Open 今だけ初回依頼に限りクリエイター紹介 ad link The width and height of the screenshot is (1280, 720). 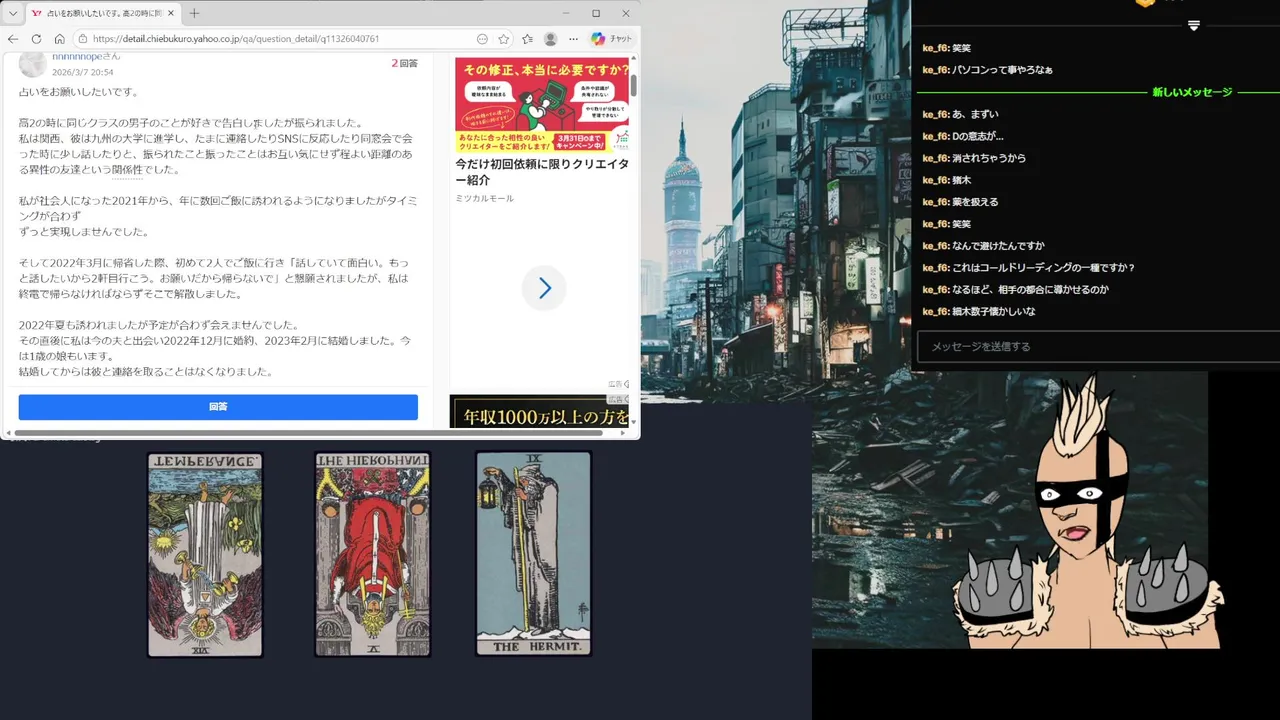point(542,172)
